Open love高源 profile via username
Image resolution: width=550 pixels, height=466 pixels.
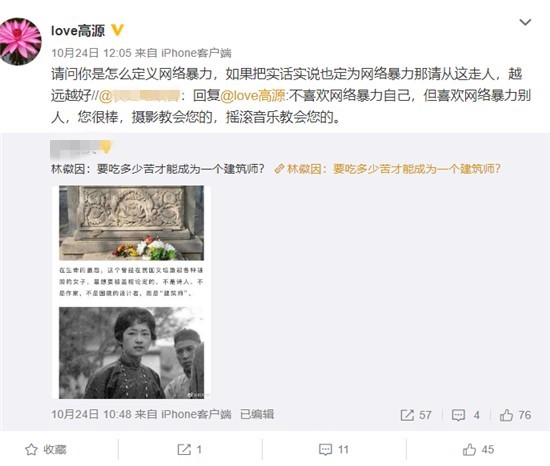78,31
